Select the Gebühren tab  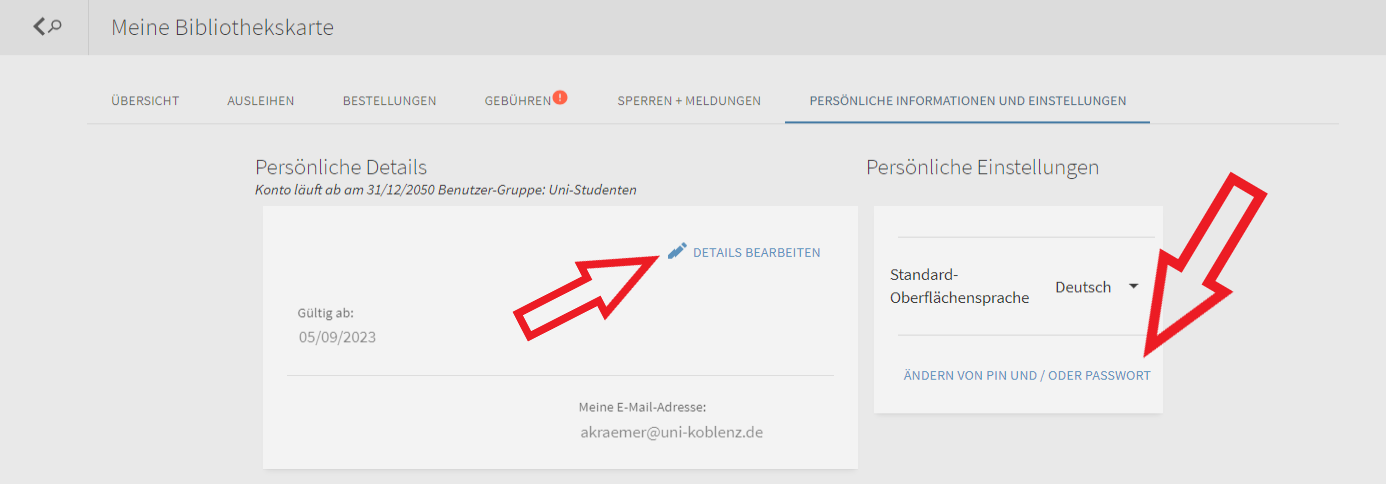coord(518,101)
